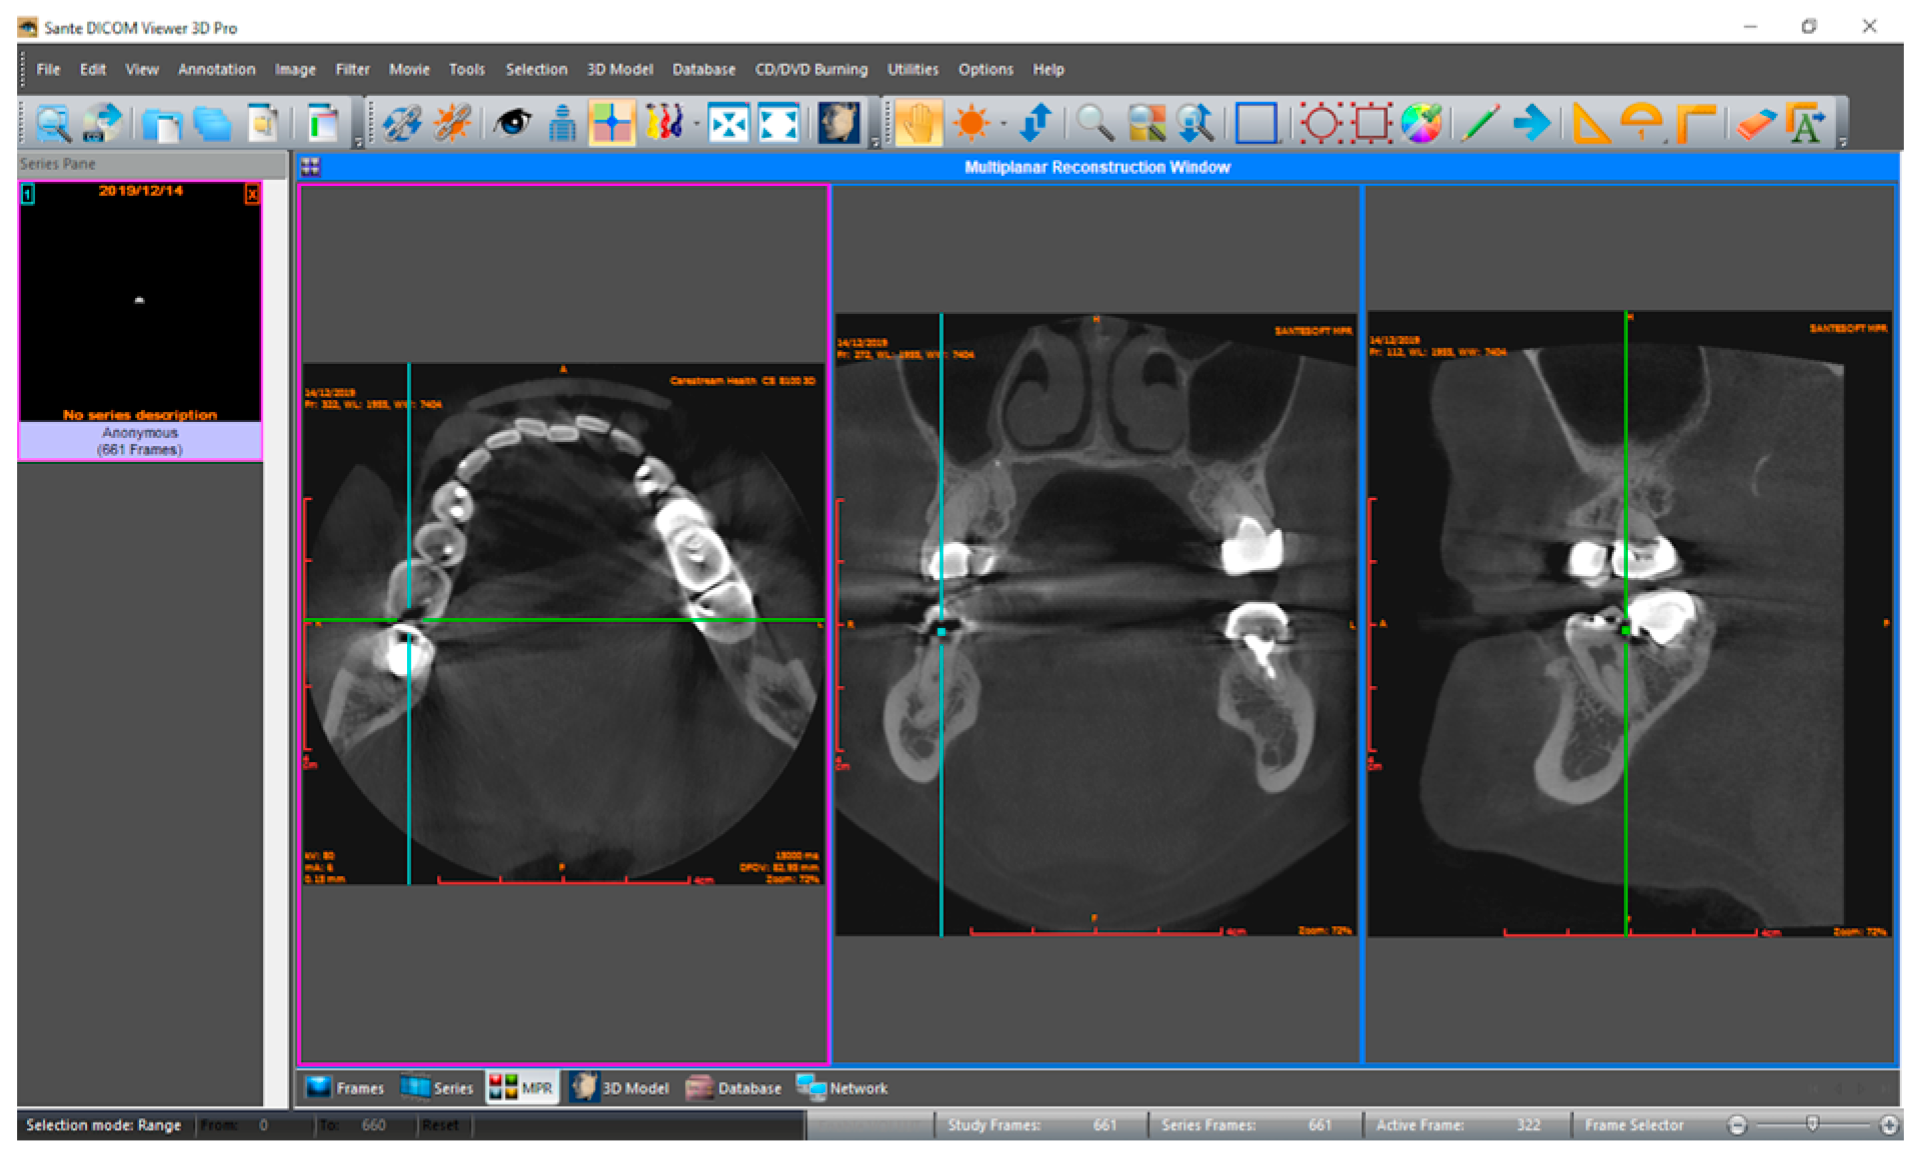Viewport: 1919px width, 1159px height.
Task: Open the brightness and contrast tool
Action: [970, 122]
